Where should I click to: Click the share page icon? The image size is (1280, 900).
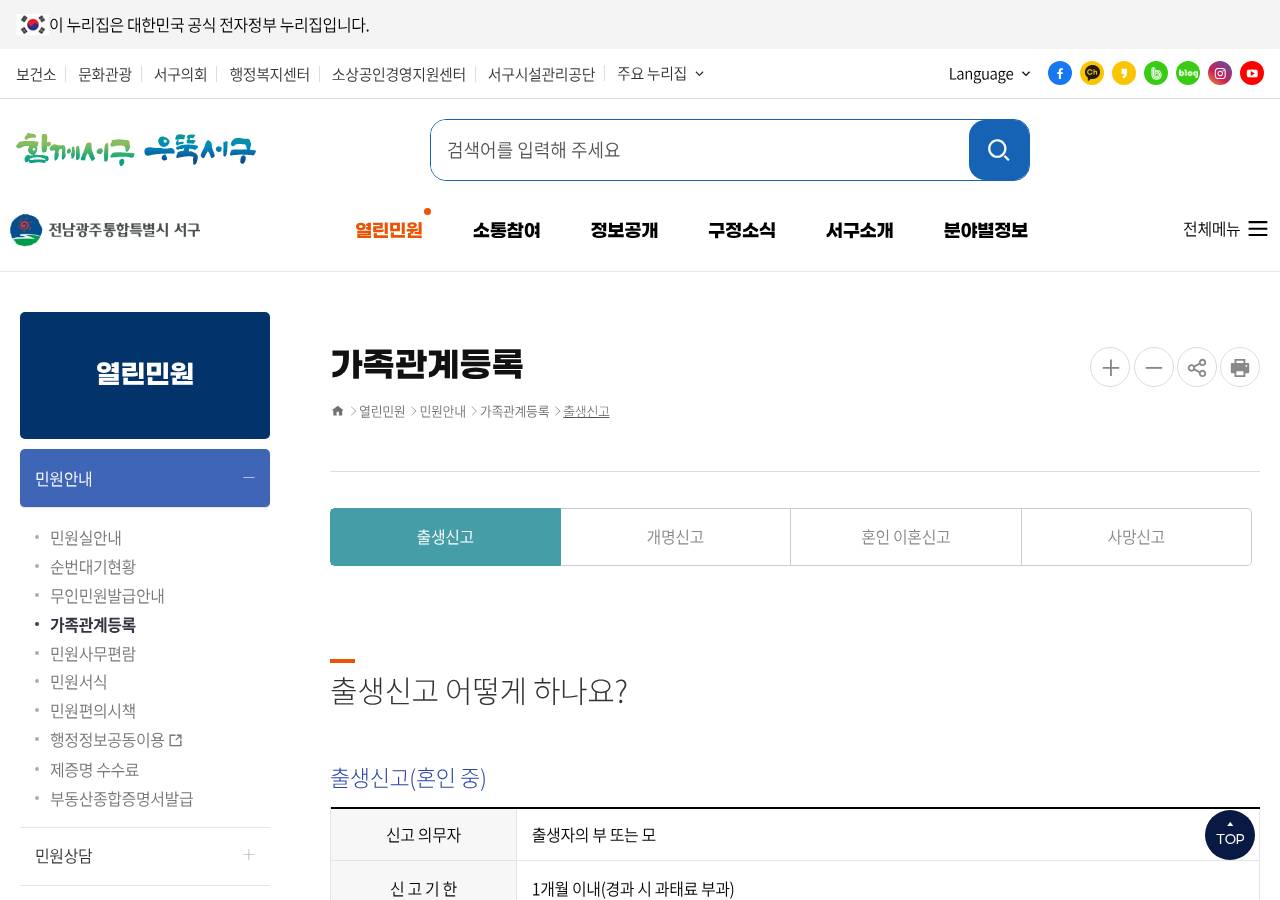pos(1197,367)
